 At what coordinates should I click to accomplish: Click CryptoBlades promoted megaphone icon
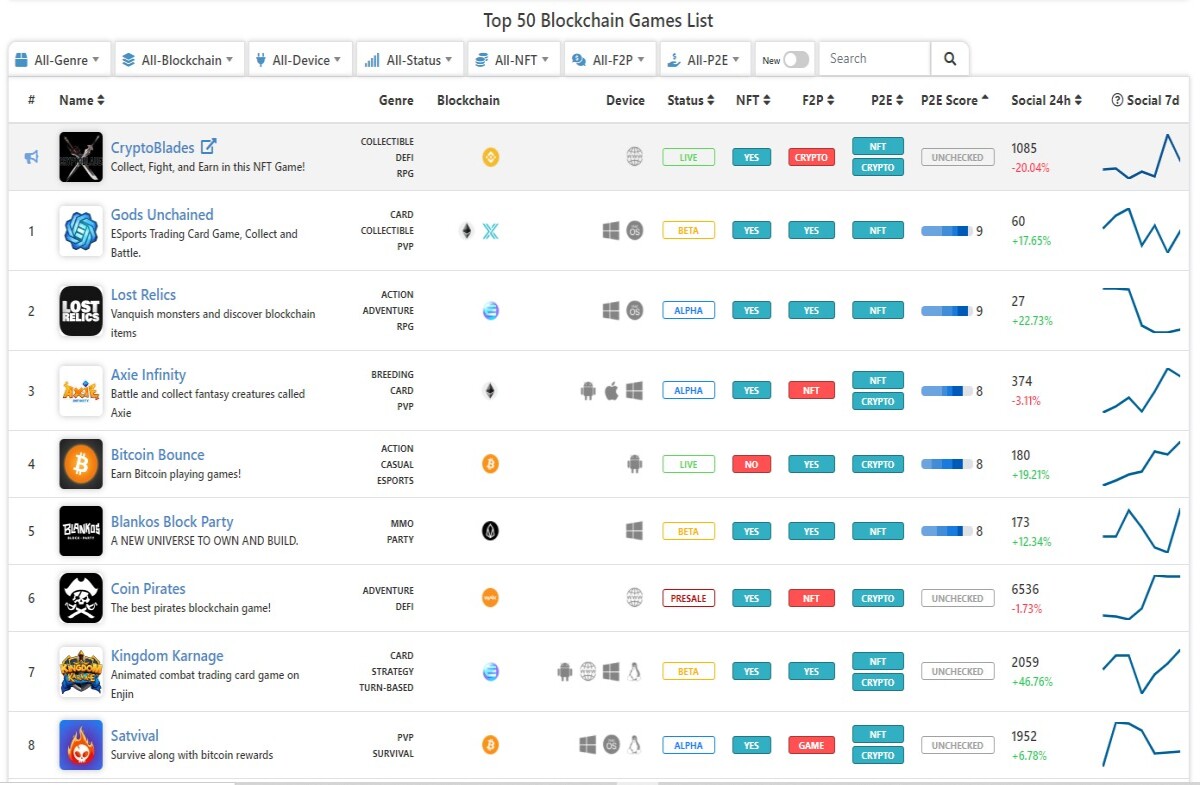pos(31,157)
